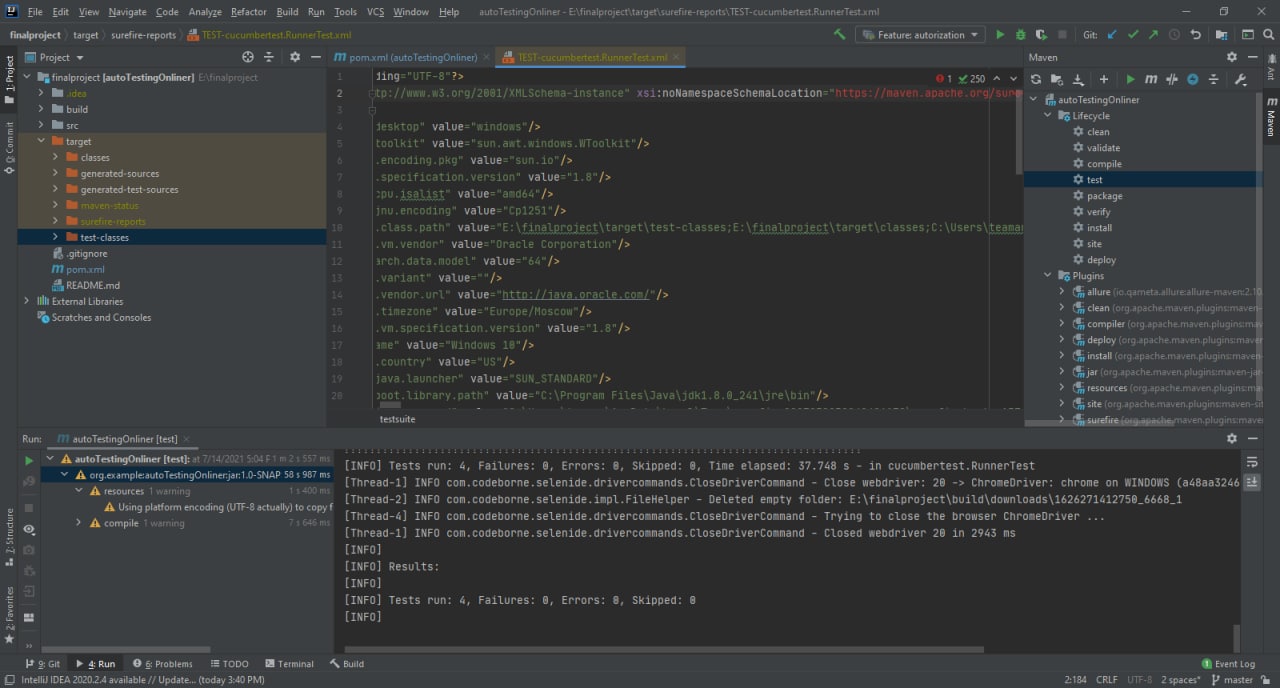Open the Event Log
Screen dimensions: 1280x688
(x=1227, y=664)
